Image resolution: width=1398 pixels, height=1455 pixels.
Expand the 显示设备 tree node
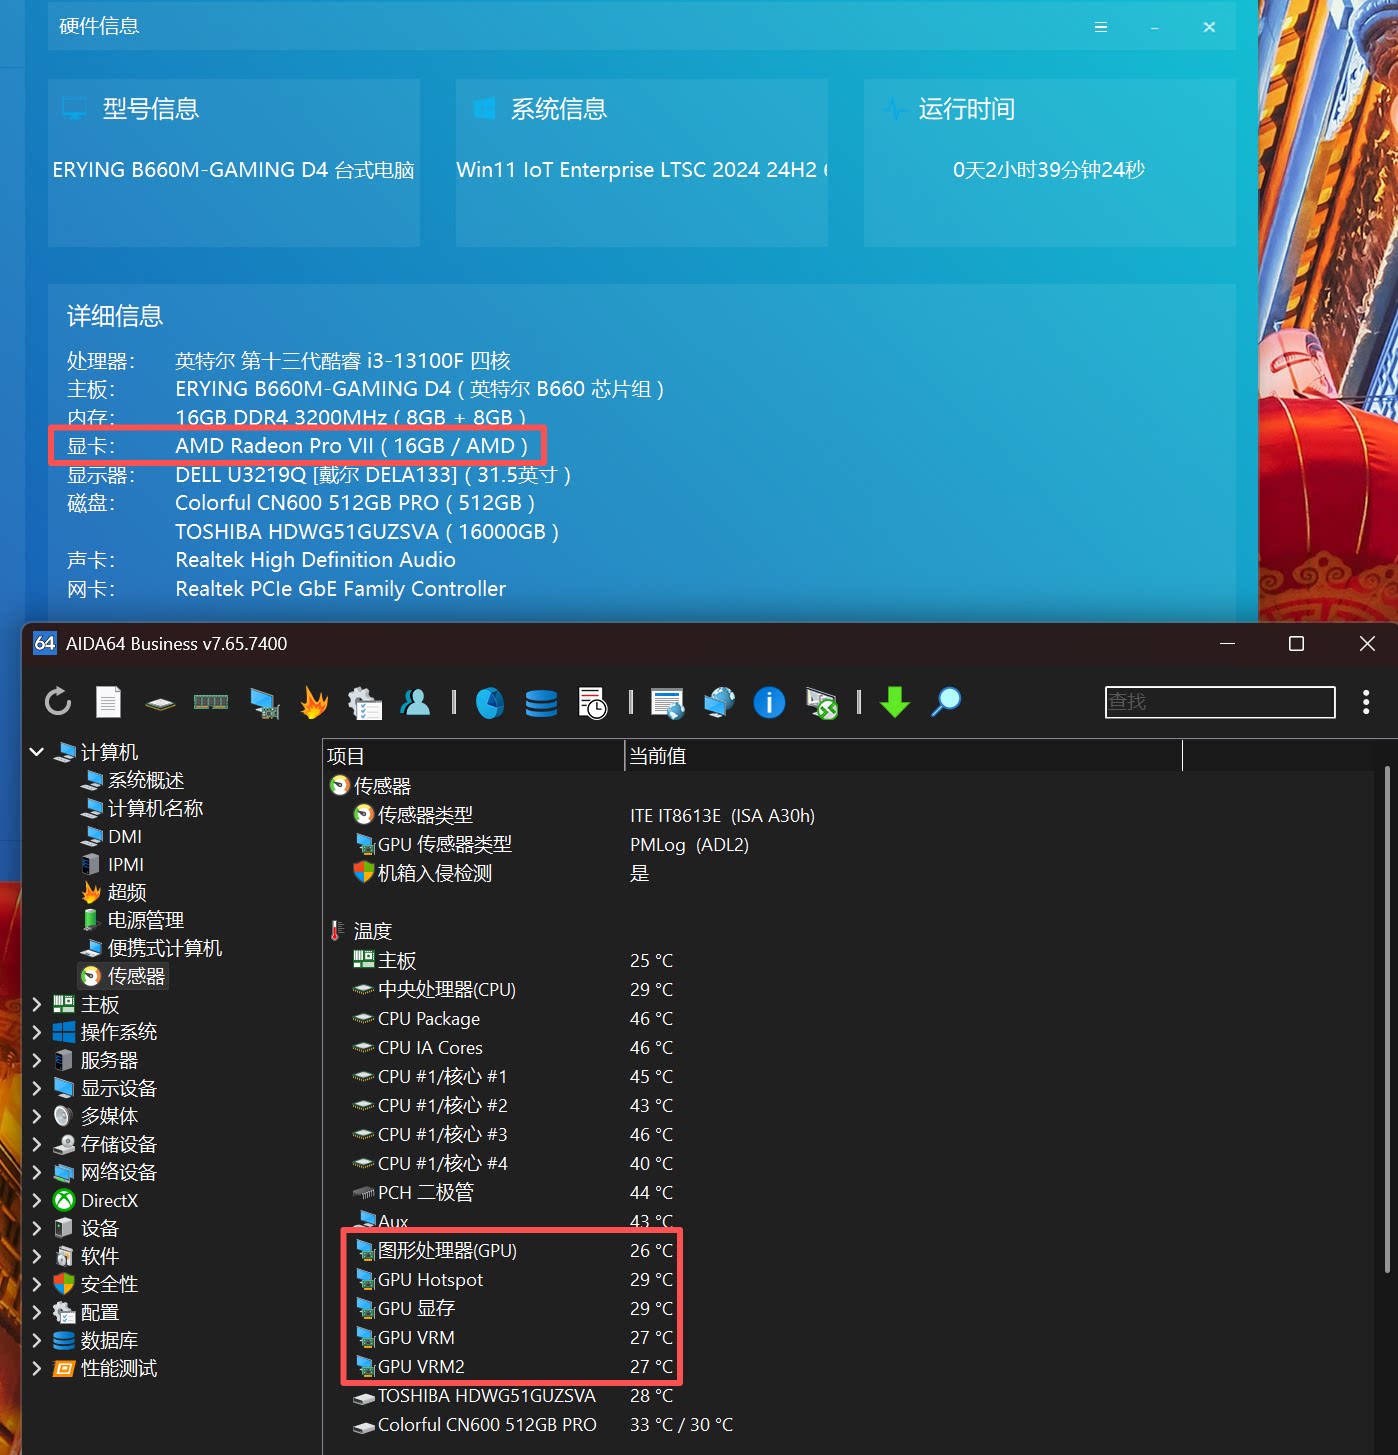click(37, 1088)
